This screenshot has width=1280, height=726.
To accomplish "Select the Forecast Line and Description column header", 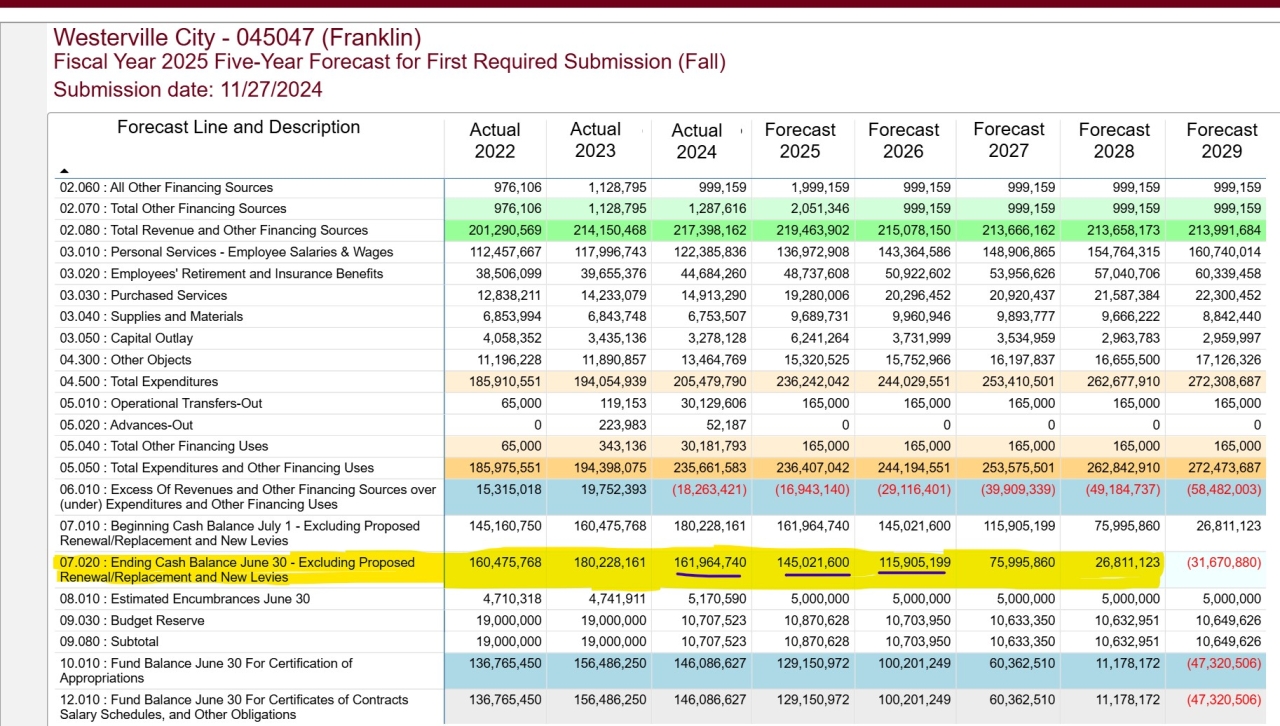I will pos(238,127).
